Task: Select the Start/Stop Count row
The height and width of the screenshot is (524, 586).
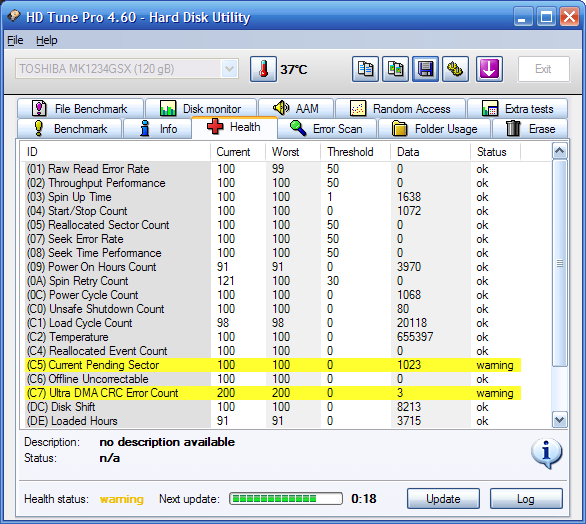Action: coord(273,211)
